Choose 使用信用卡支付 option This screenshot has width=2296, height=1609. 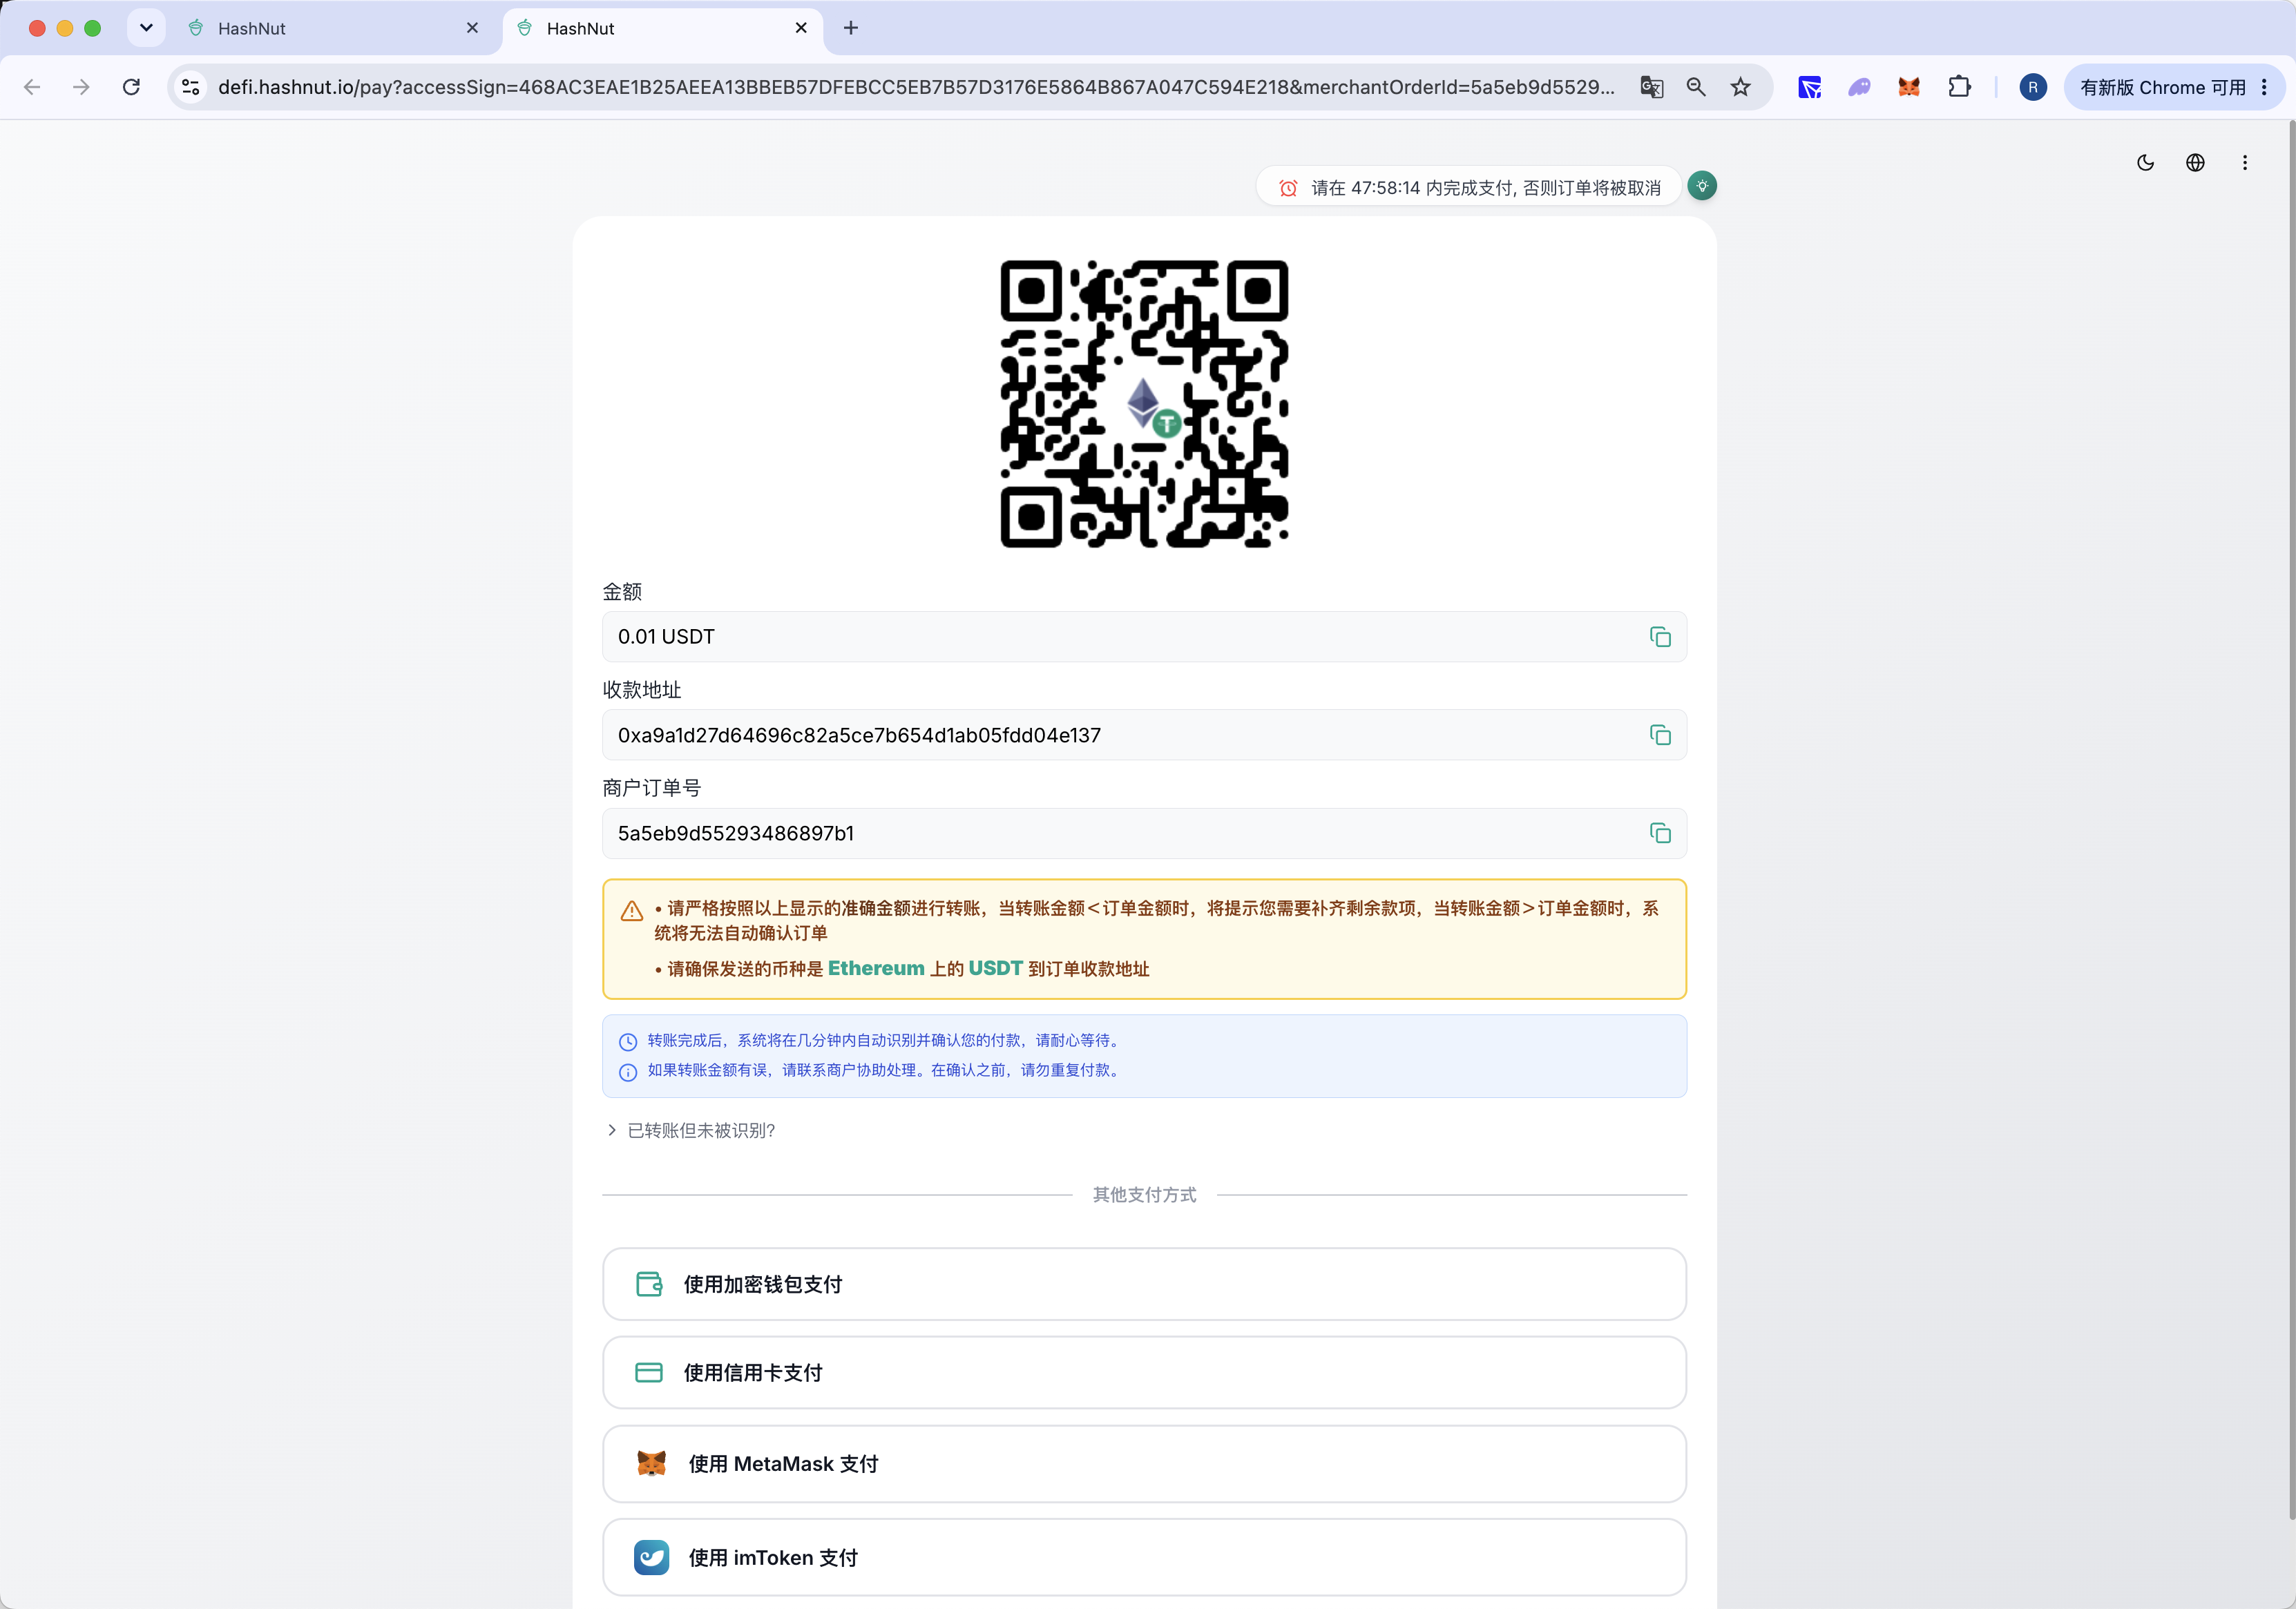tap(1144, 1373)
